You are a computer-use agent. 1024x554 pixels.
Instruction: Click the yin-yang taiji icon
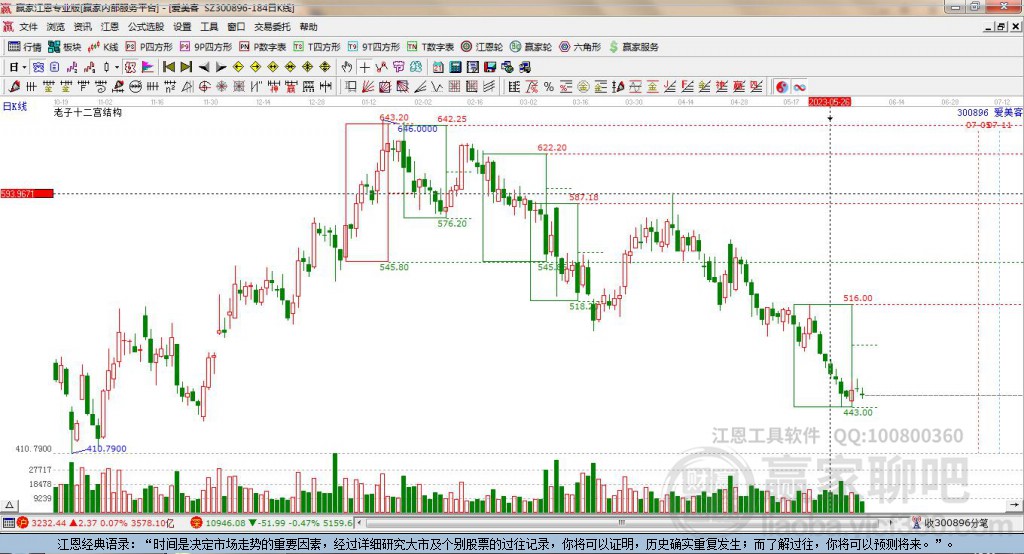coord(782,86)
